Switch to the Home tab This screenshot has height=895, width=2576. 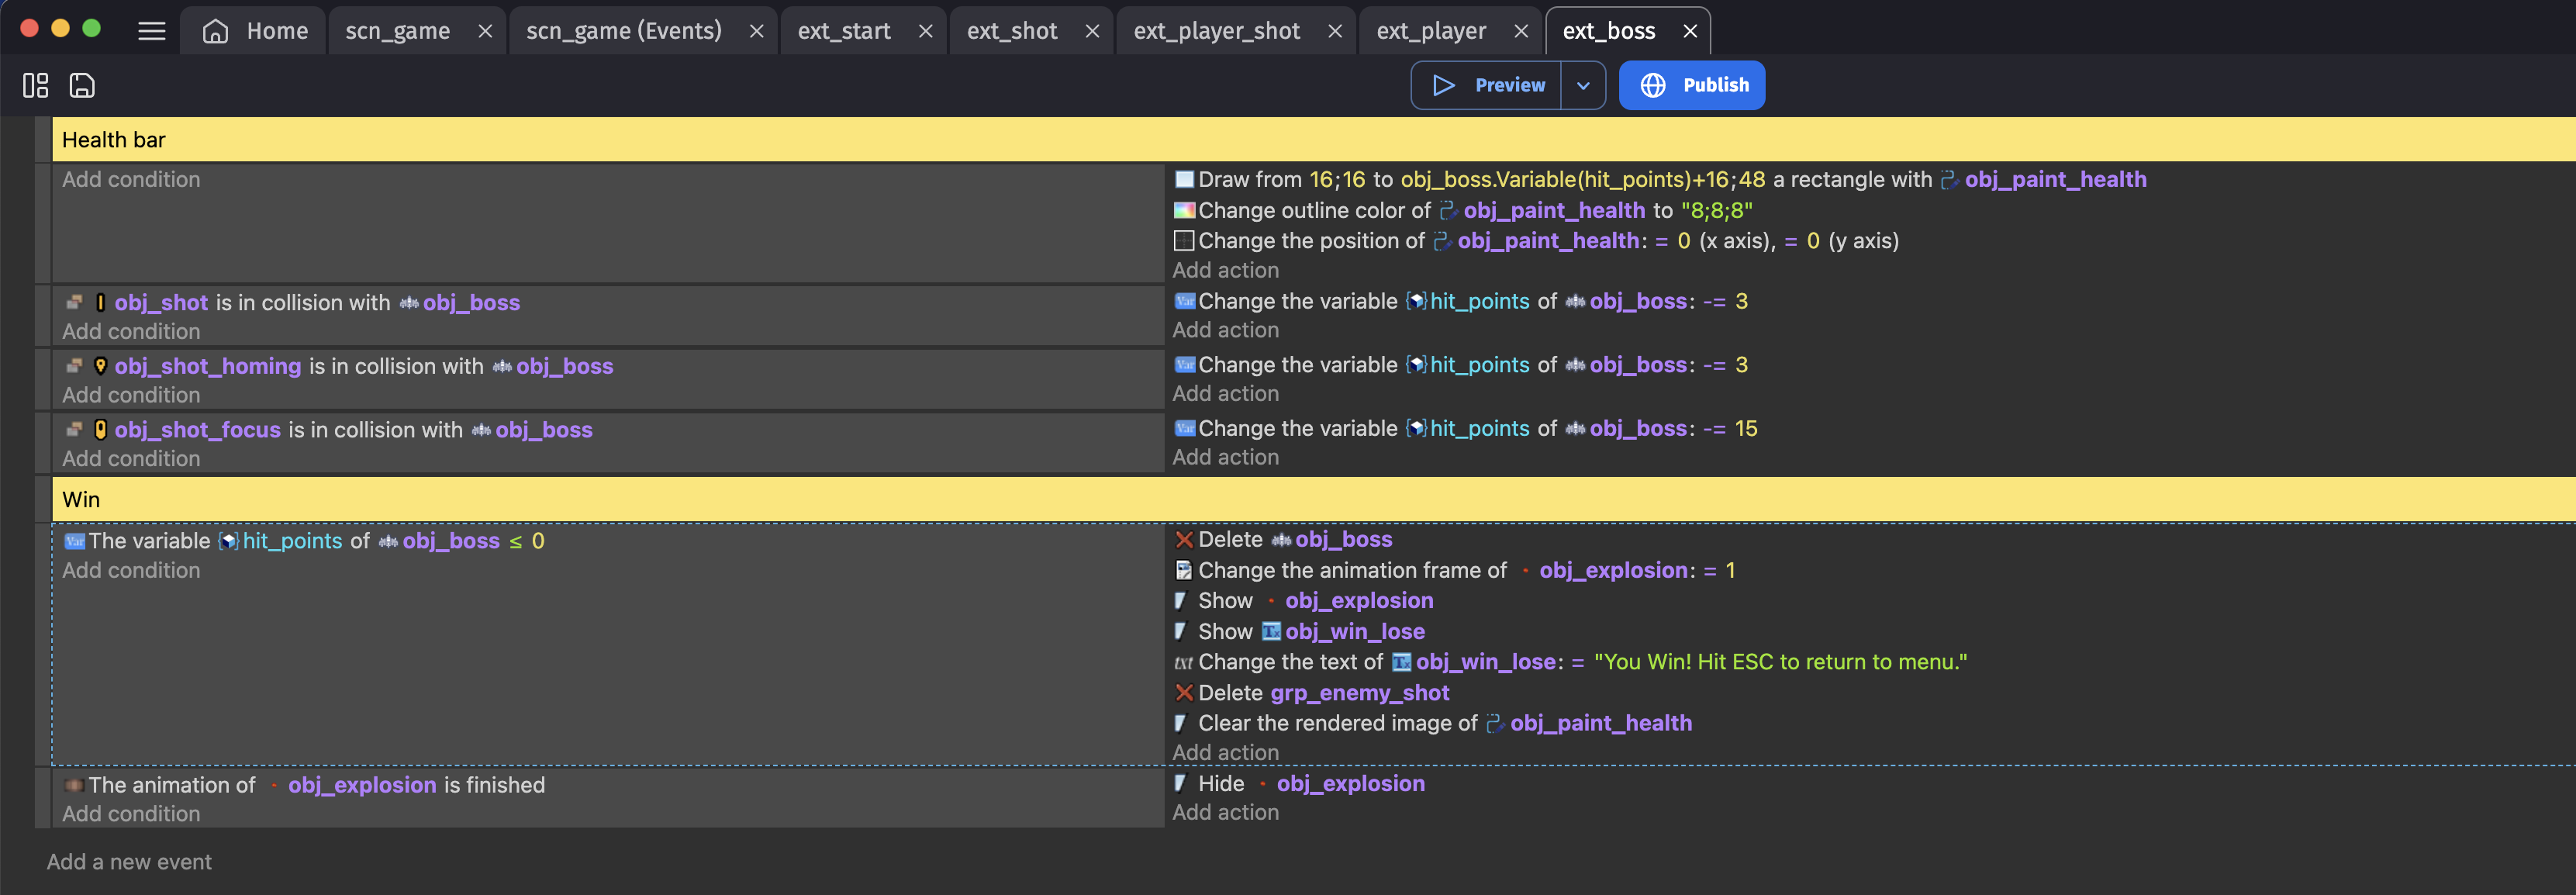click(x=254, y=31)
